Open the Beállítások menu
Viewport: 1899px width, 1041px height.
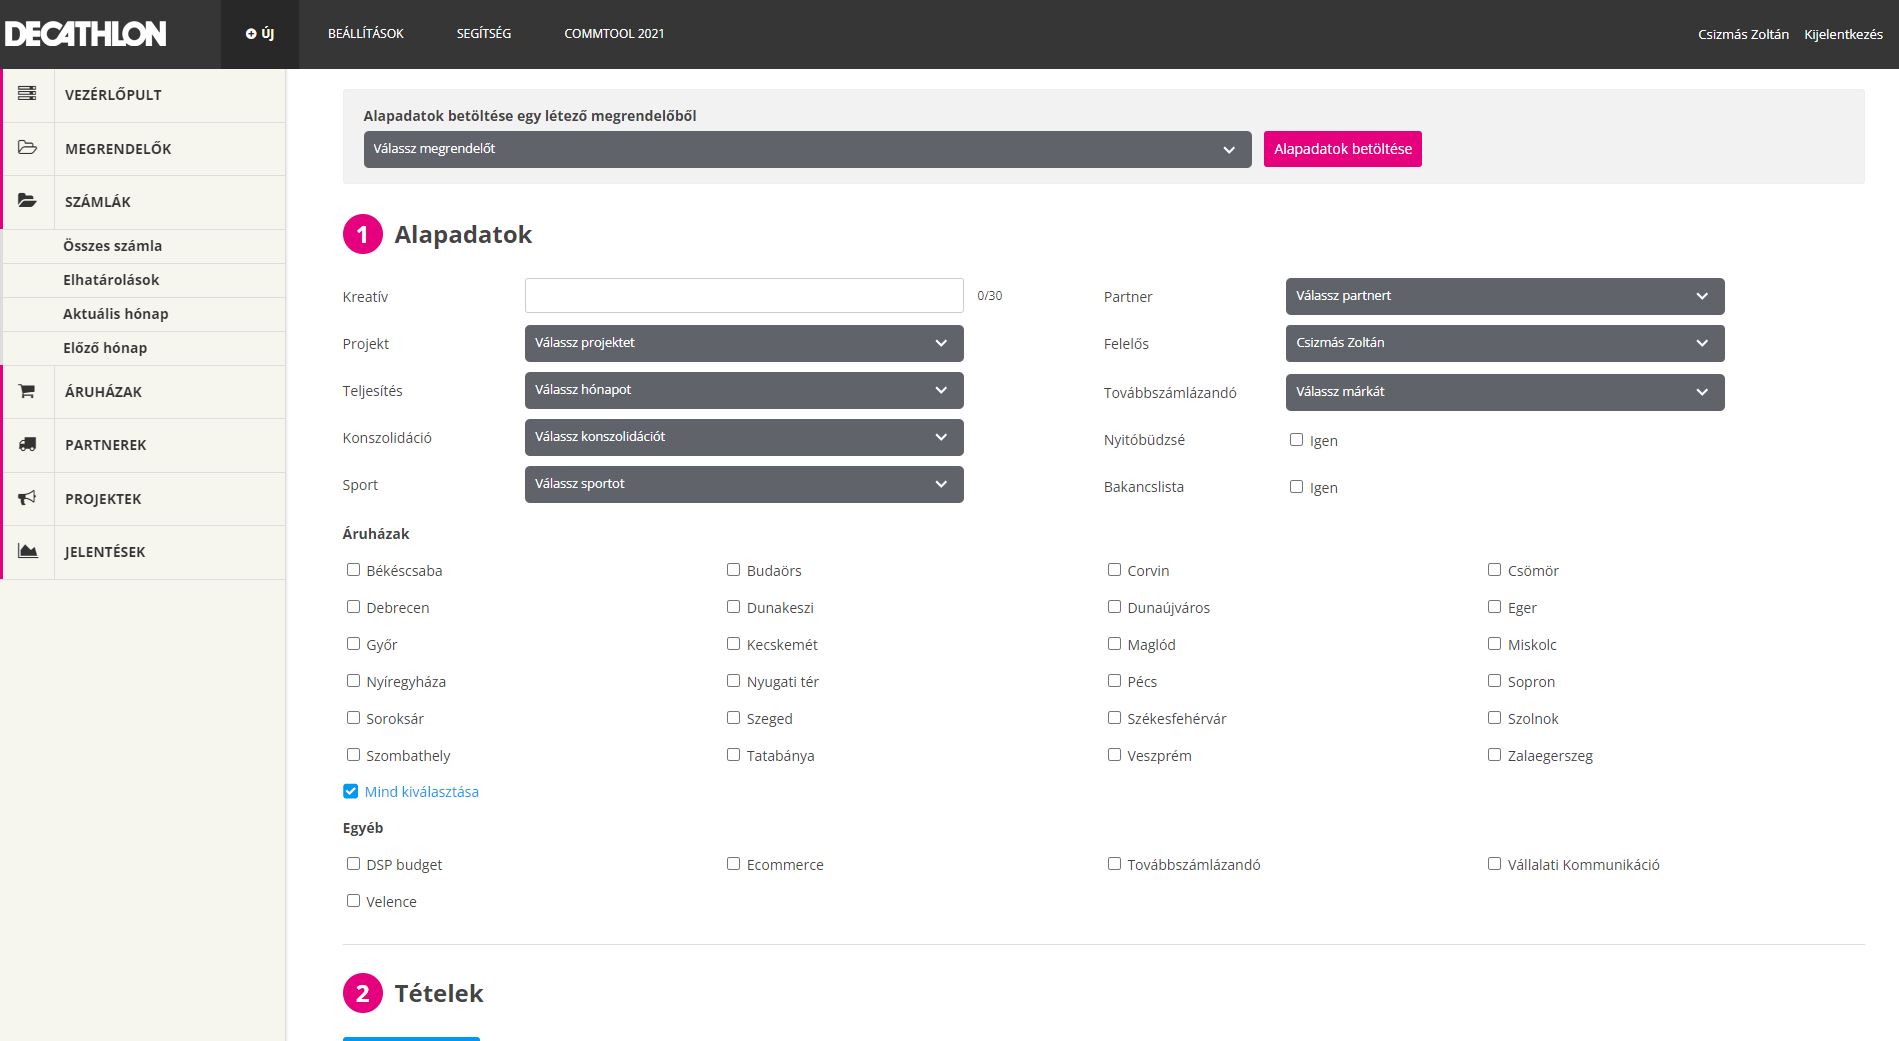[366, 34]
